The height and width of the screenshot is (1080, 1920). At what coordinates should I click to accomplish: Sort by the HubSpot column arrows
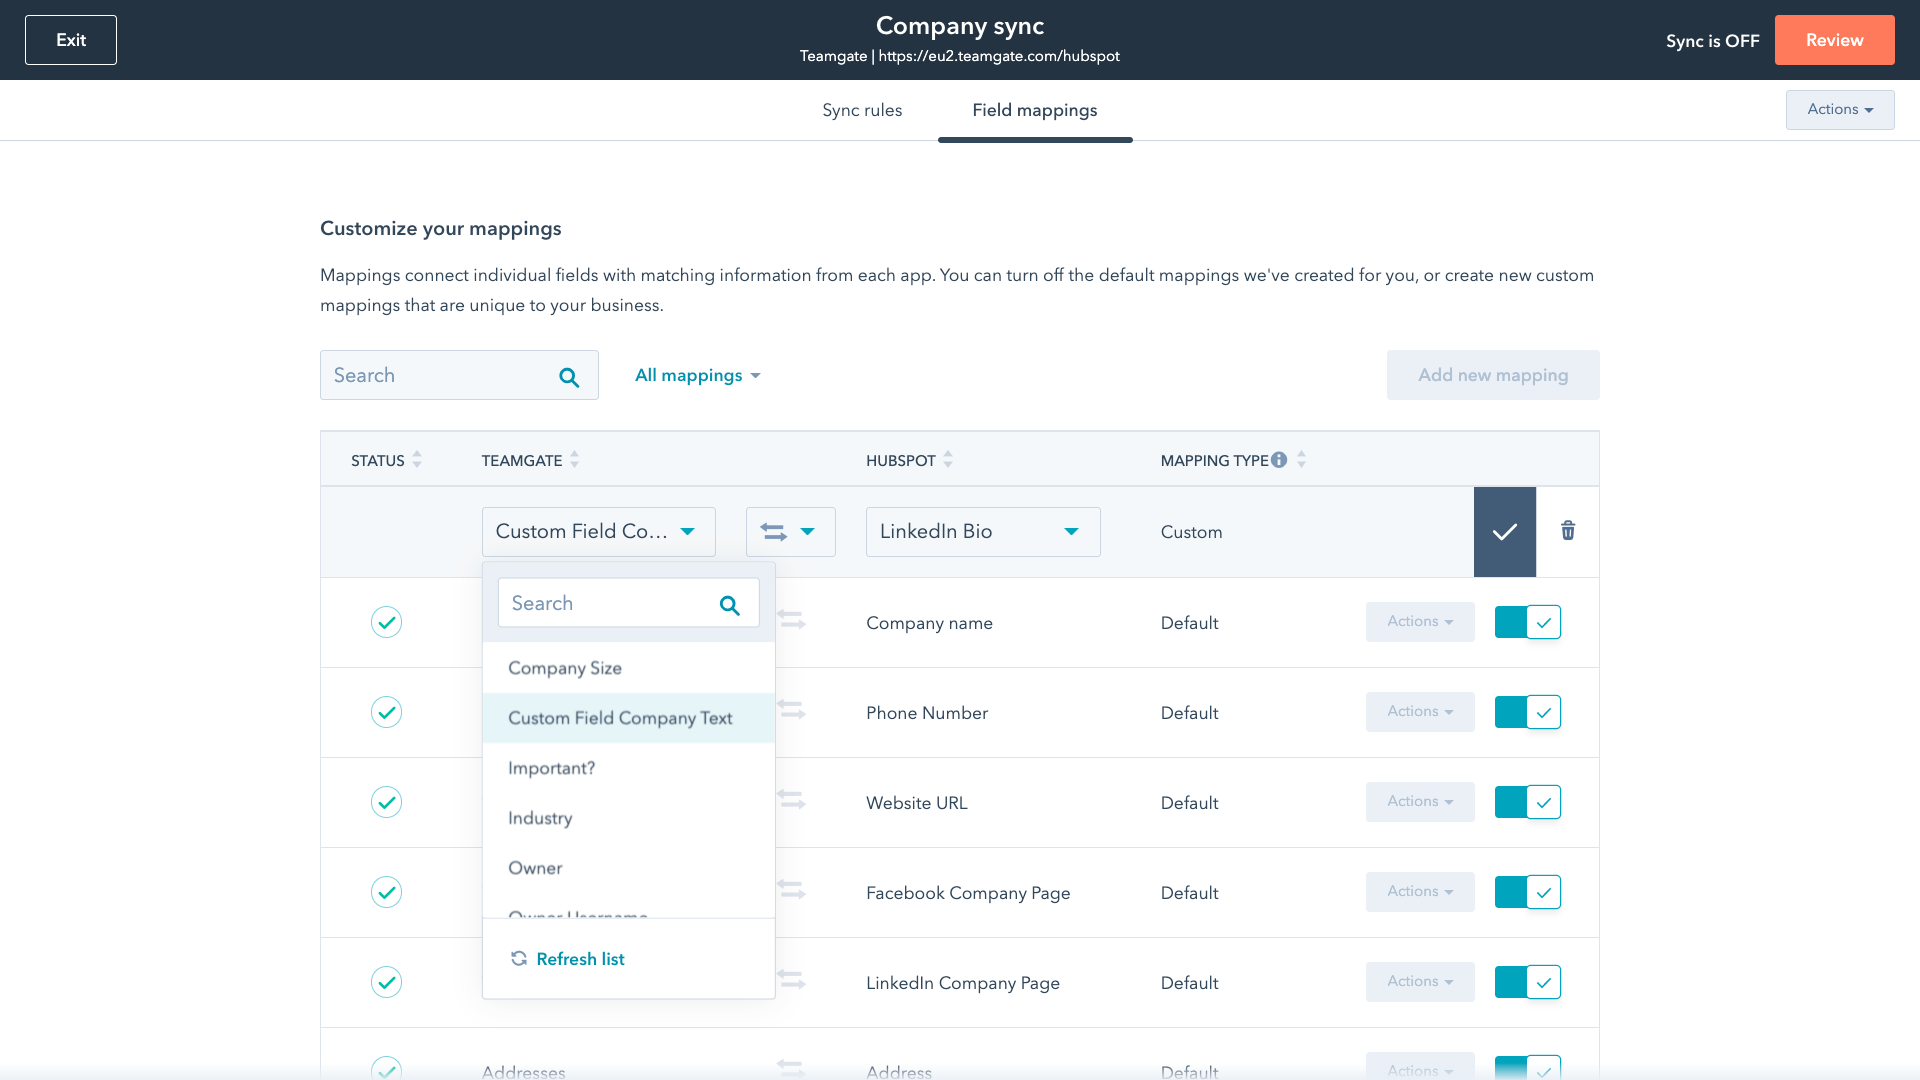tap(948, 460)
